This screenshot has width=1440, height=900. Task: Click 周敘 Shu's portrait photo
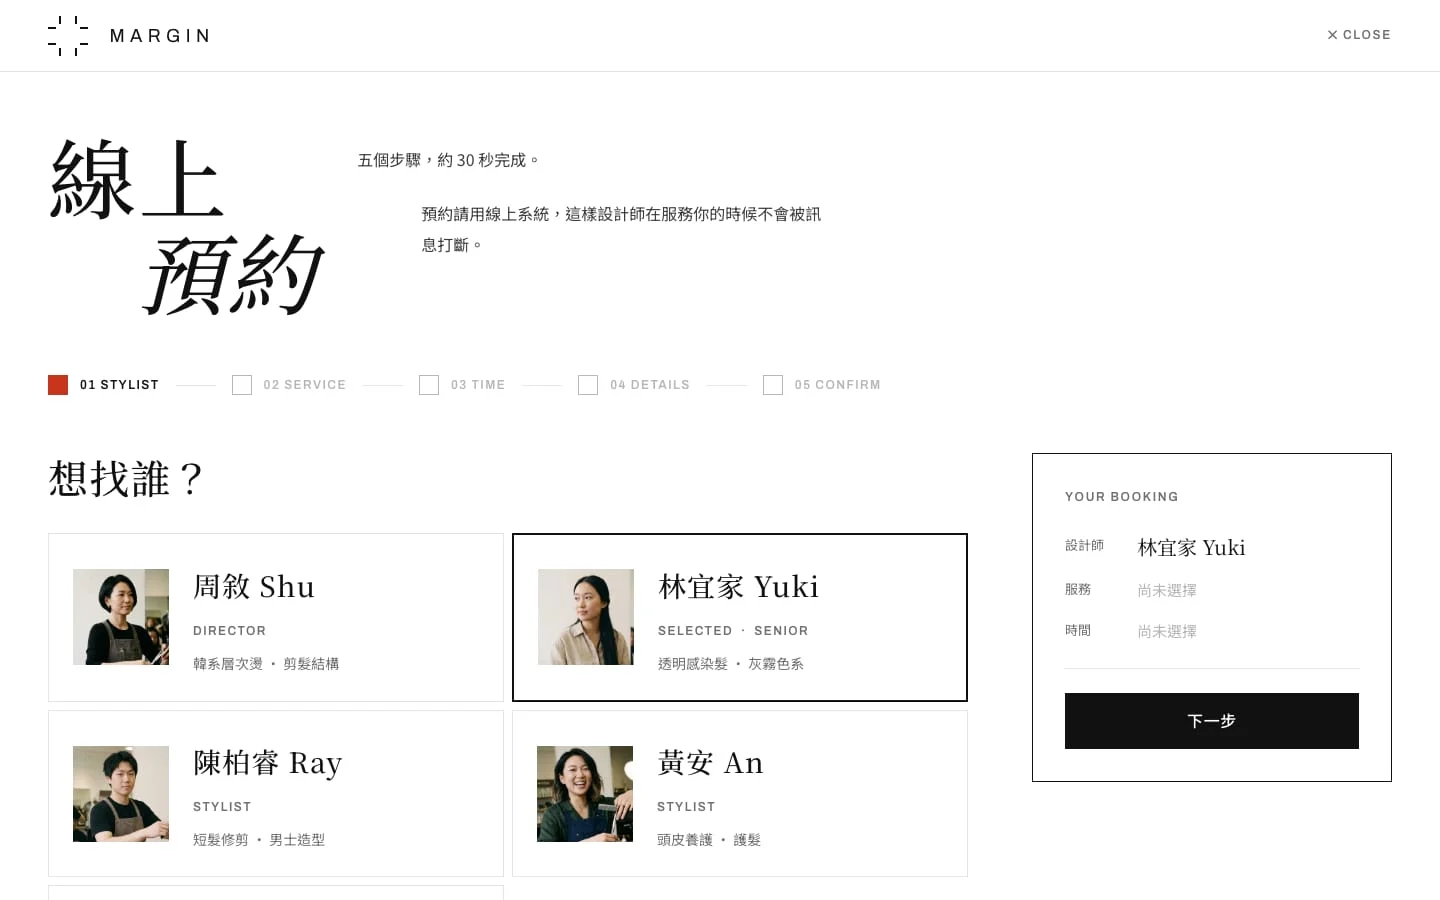(x=121, y=617)
